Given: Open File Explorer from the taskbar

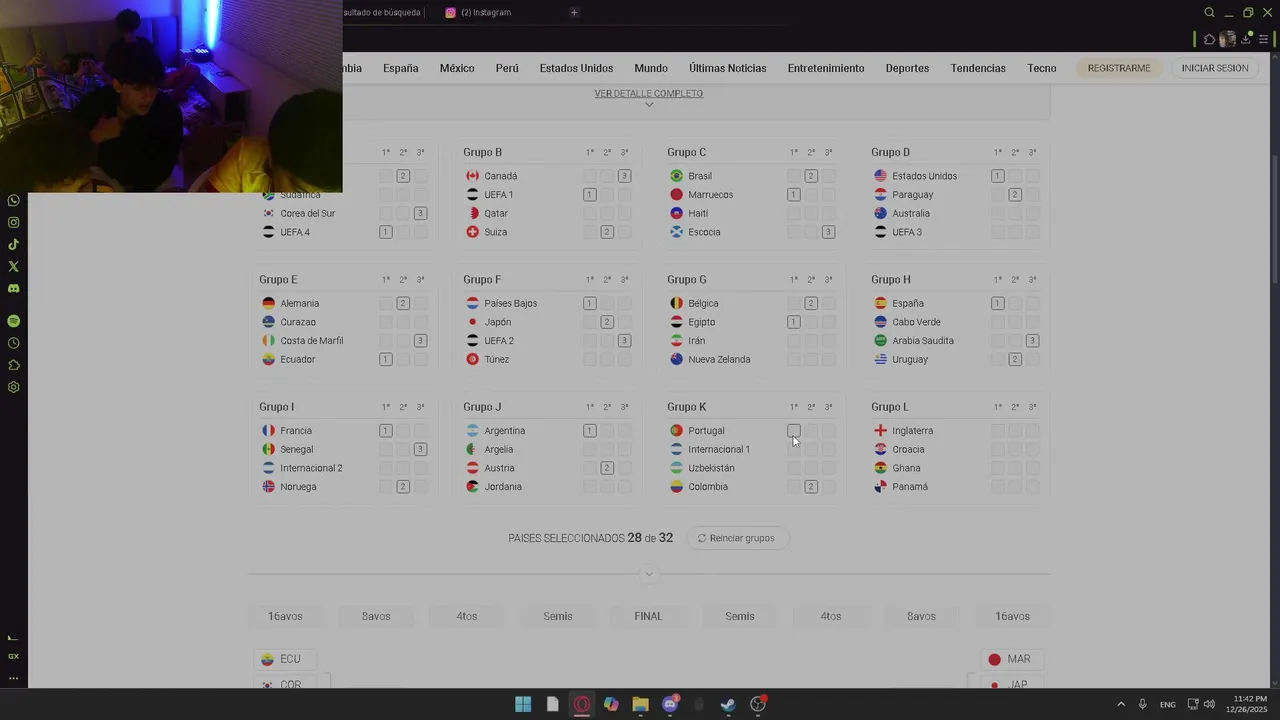Looking at the screenshot, I should coord(640,704).
